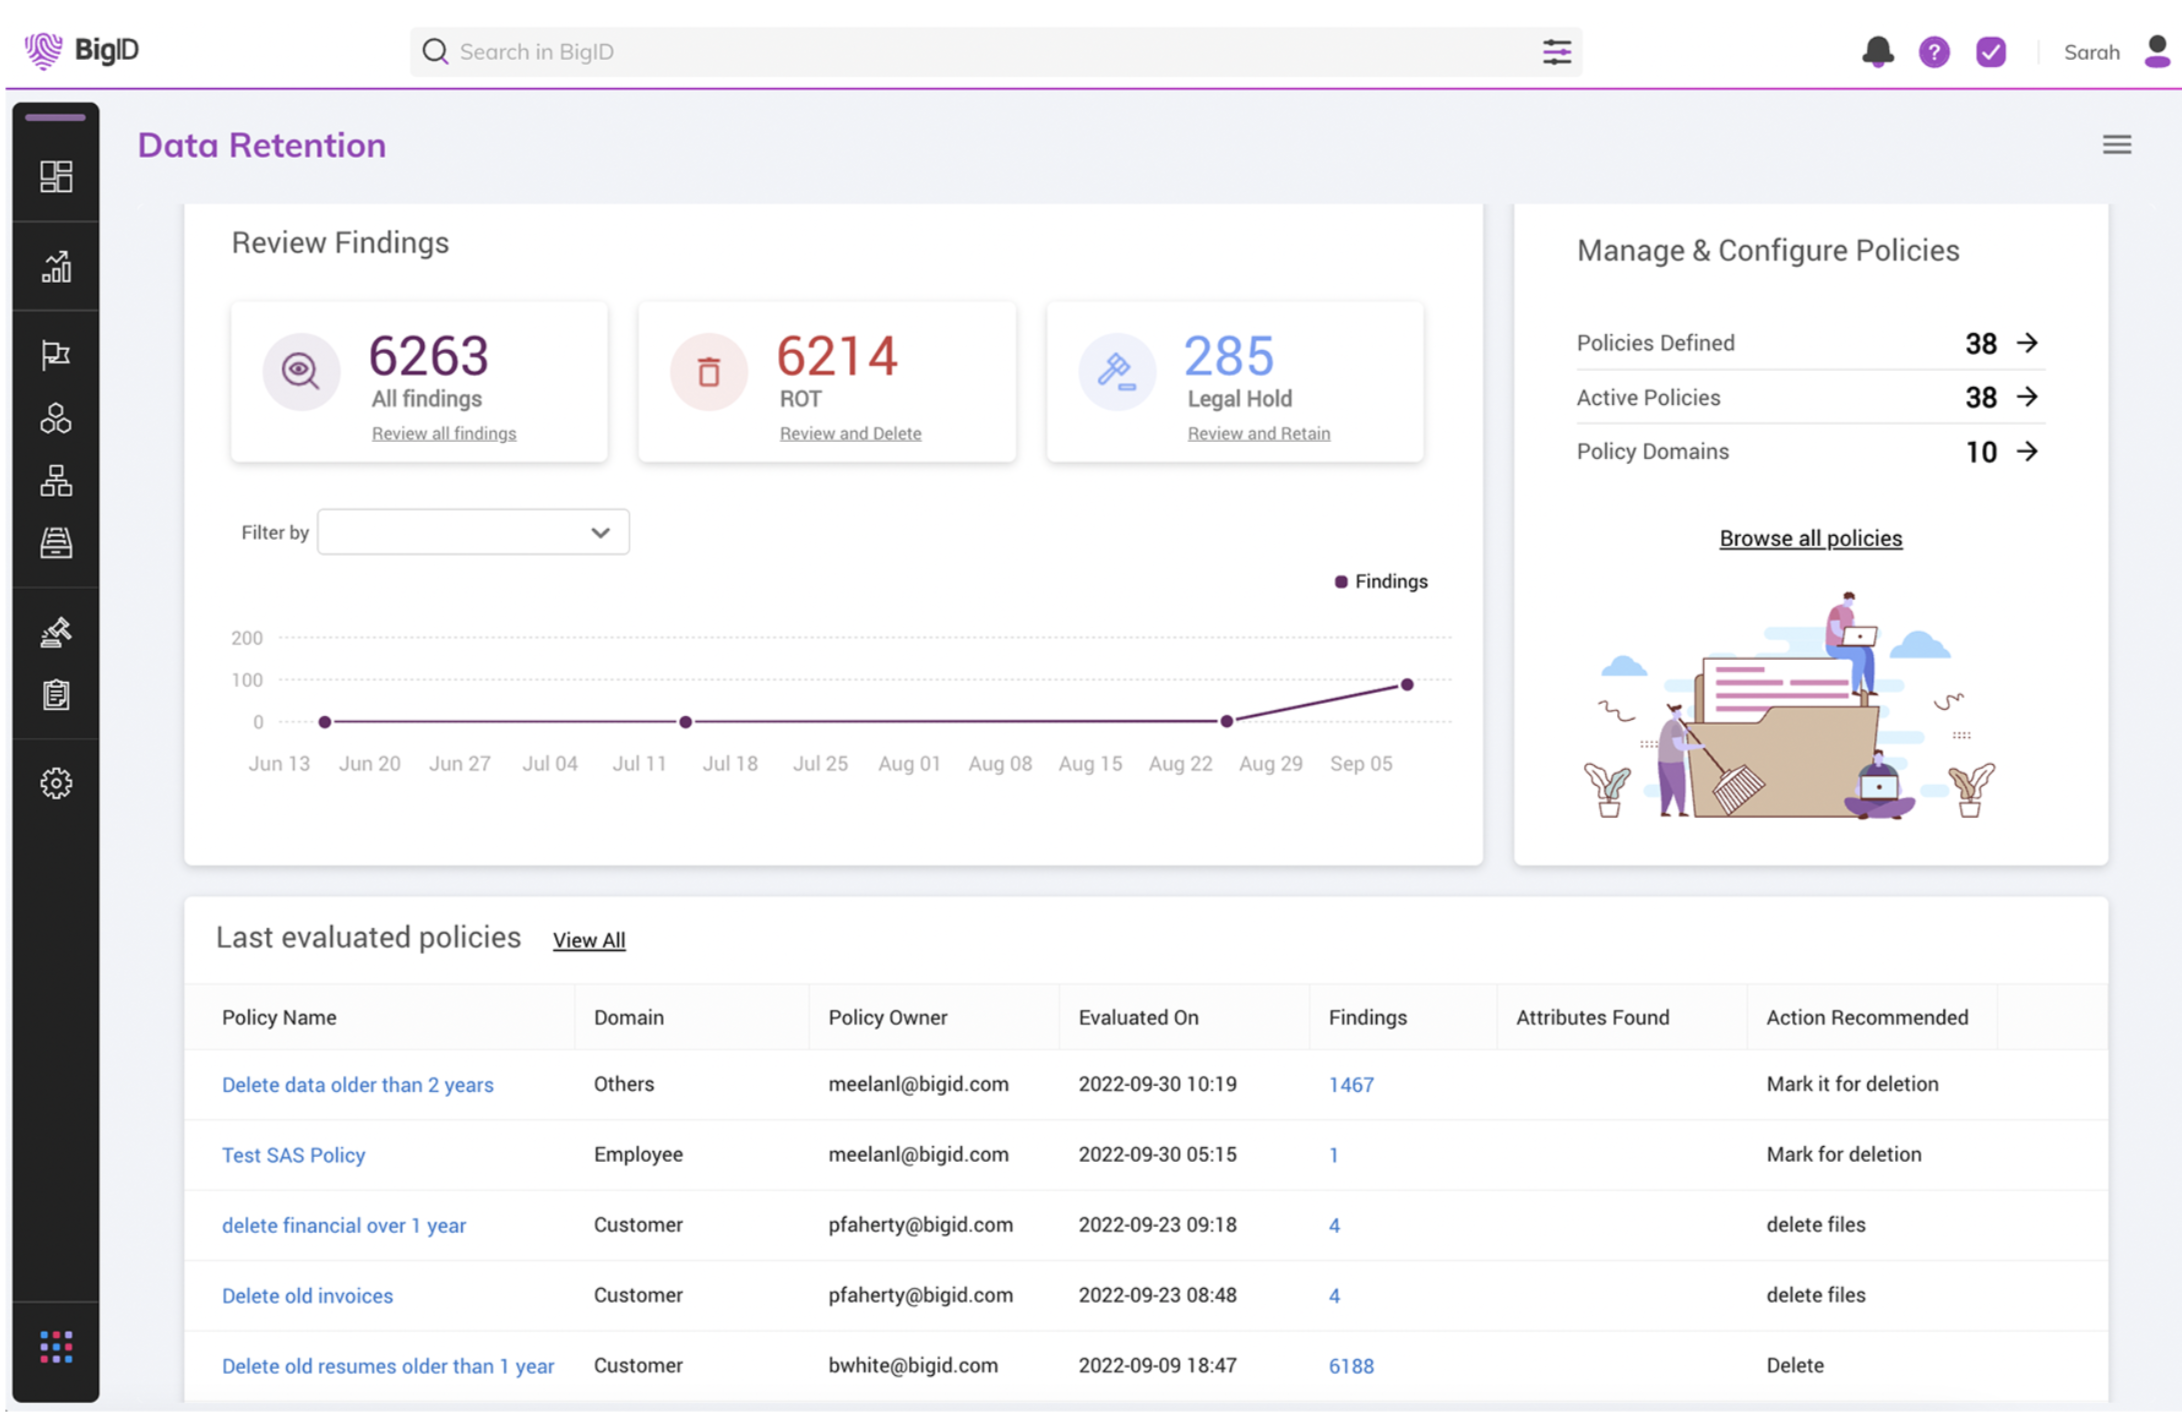Click the 'Others' domain cell
Viewport: 2182px width, 1412px height.
623,1084
